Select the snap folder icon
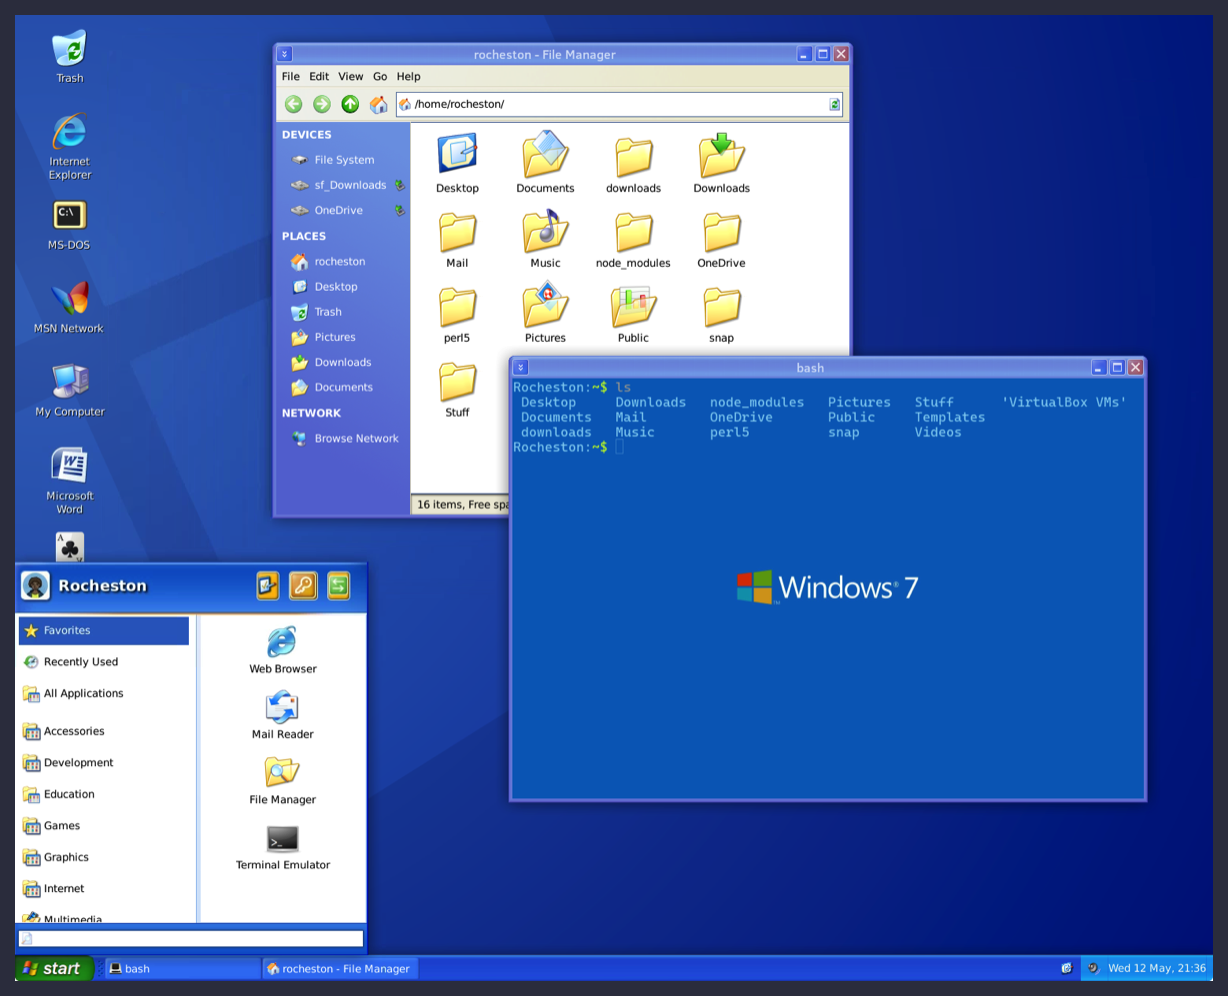The height and width of the screenshot is (996, 1228). [721, 306]
